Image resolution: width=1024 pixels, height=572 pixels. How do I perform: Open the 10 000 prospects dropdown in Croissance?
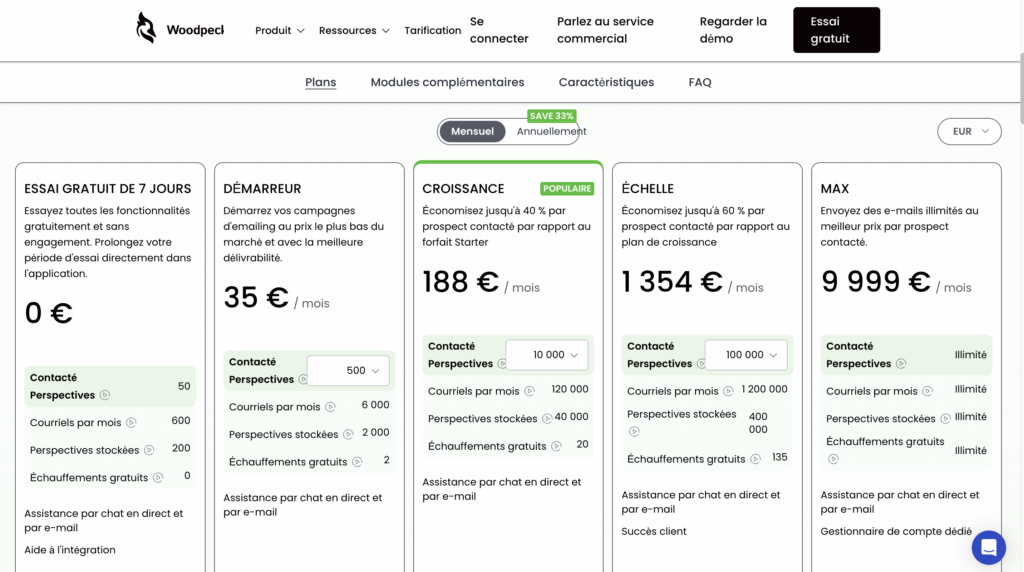click(x=547, y=355)
